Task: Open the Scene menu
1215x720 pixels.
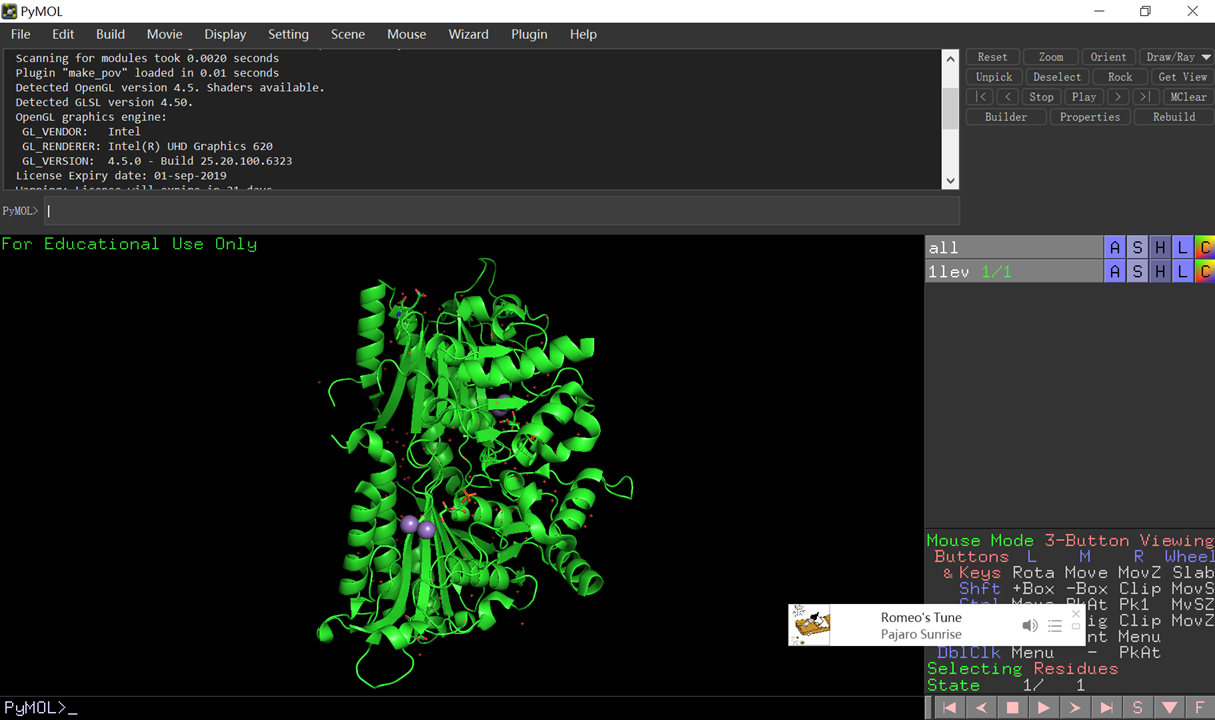Action: [x=348, y=34]
